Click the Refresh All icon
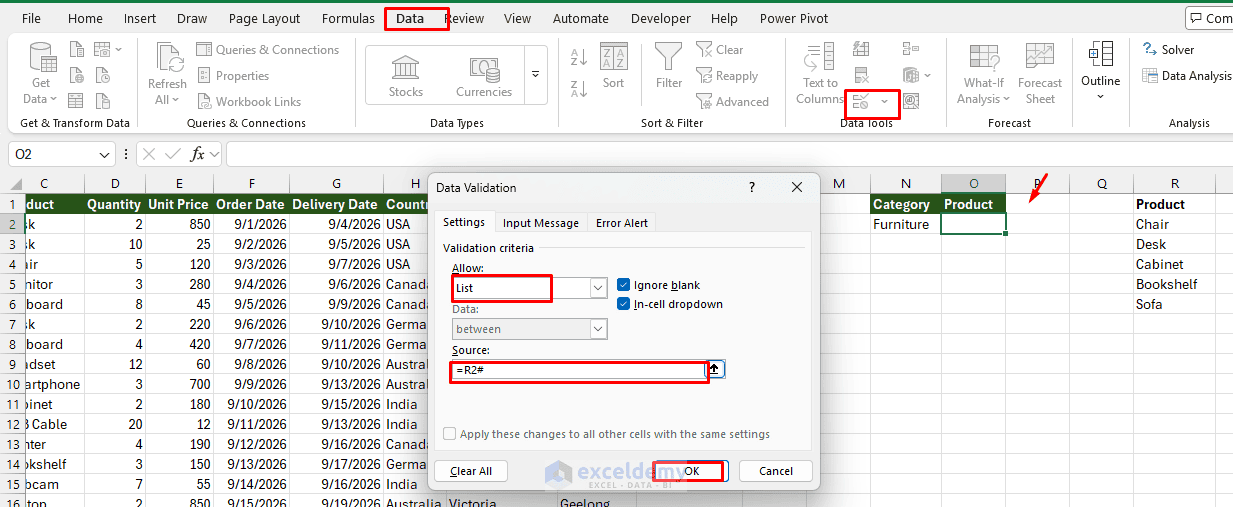The width and height of the screenshot is (1233, 507). click(167, 73)
